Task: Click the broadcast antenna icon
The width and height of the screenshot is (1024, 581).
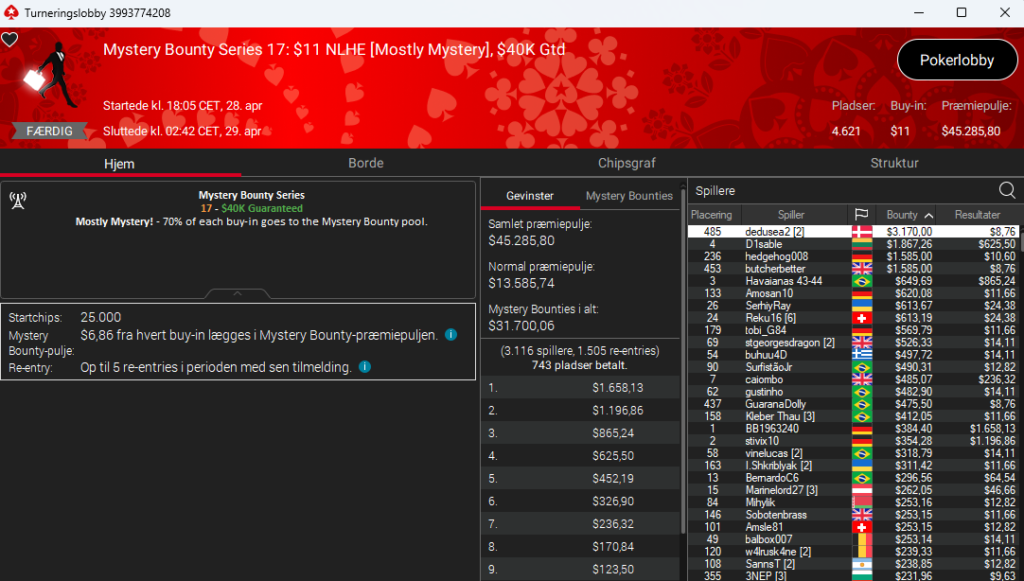Action: point(17,199)
